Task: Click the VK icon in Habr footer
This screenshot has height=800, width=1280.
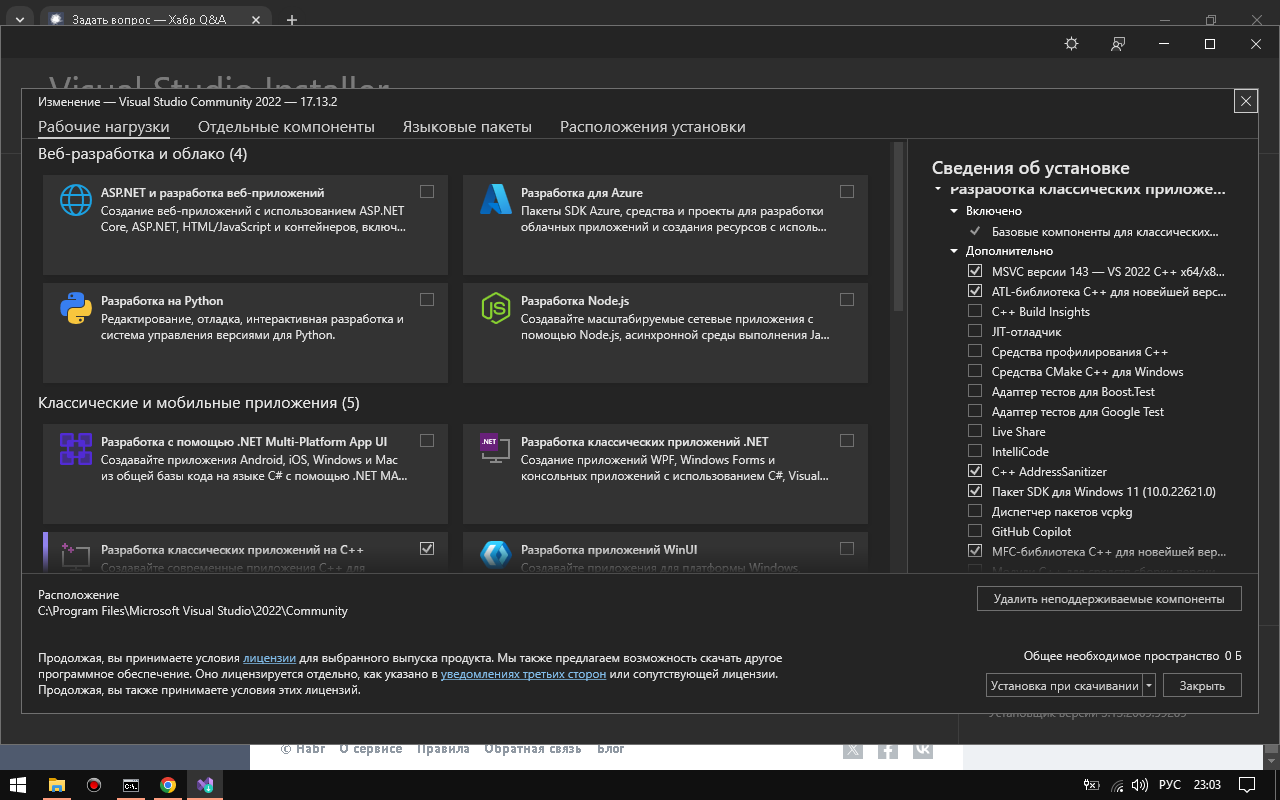Action: point(922,749)
